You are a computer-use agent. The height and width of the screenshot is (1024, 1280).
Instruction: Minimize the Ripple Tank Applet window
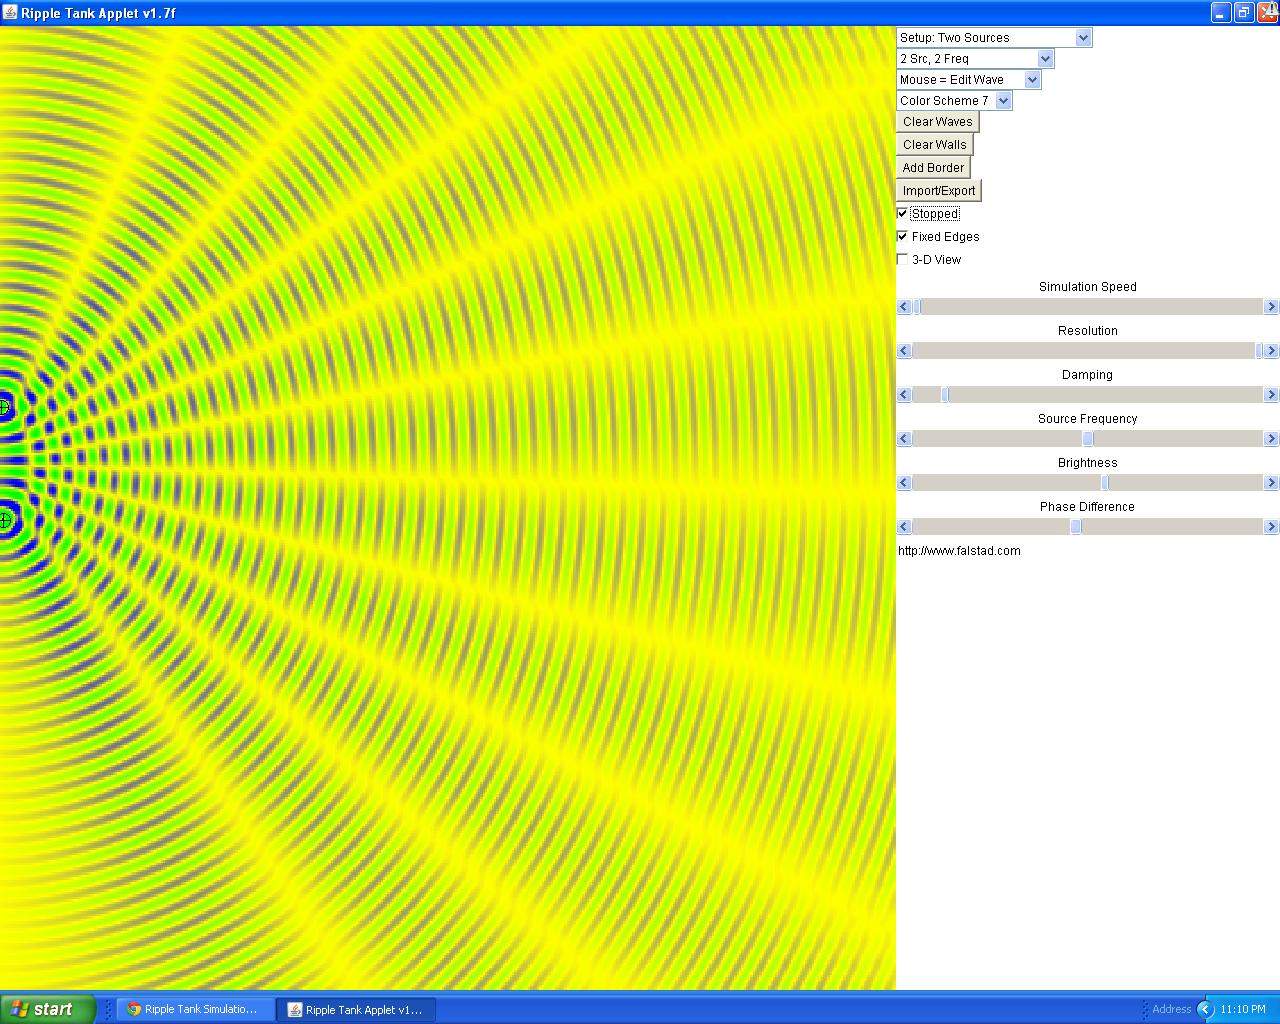(x=1221, y=13)
